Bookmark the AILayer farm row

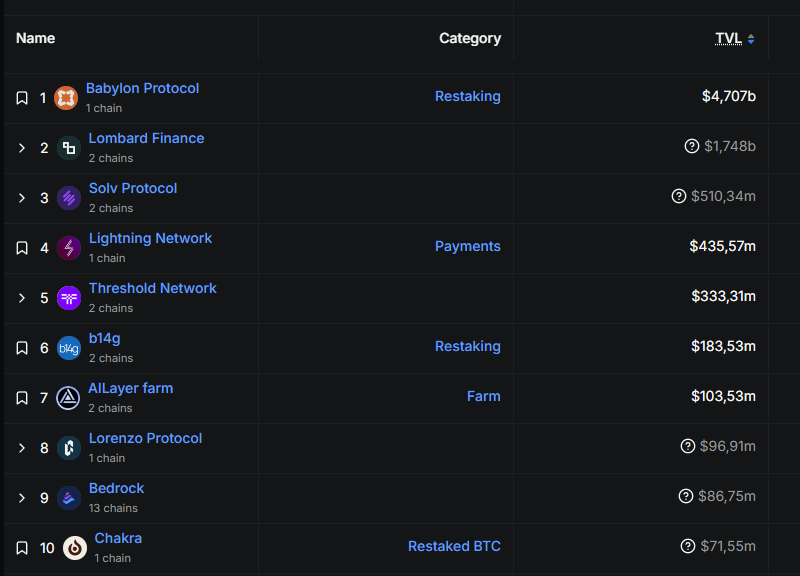click(x=22, y=398)
